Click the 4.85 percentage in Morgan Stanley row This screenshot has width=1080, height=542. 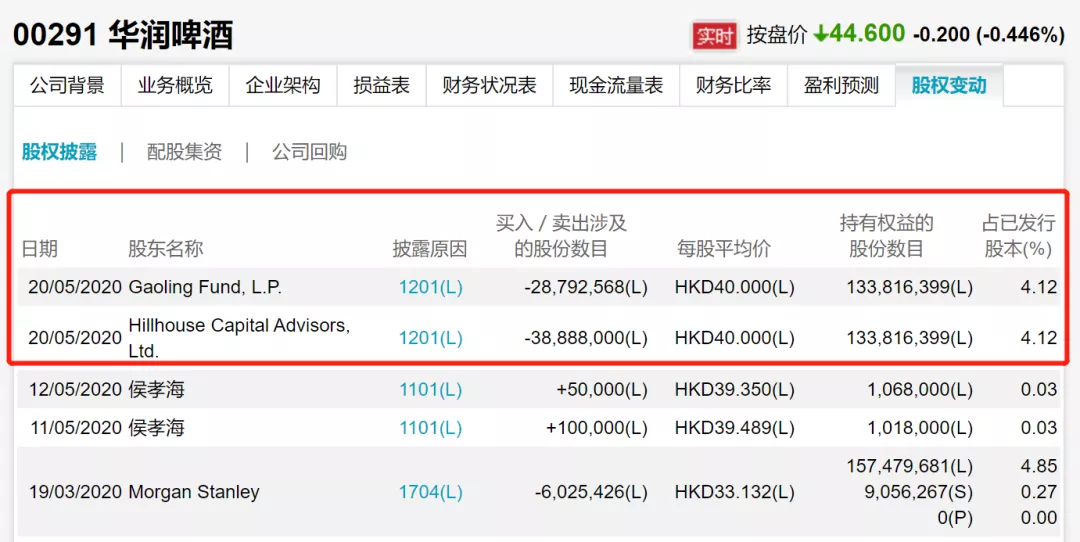(x=1038, y=466)
